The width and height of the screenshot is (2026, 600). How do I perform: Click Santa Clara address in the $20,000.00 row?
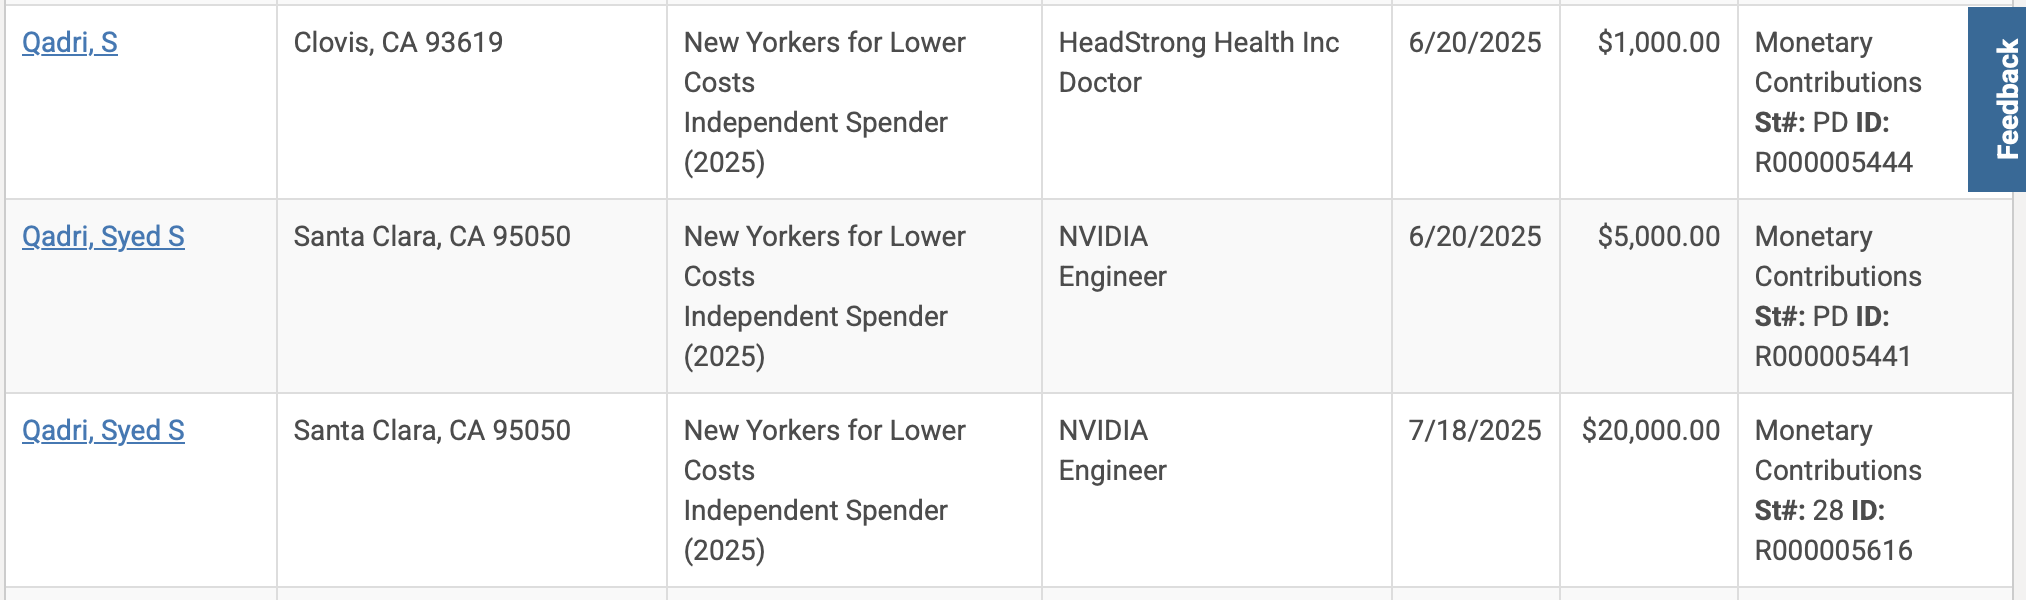432,431
